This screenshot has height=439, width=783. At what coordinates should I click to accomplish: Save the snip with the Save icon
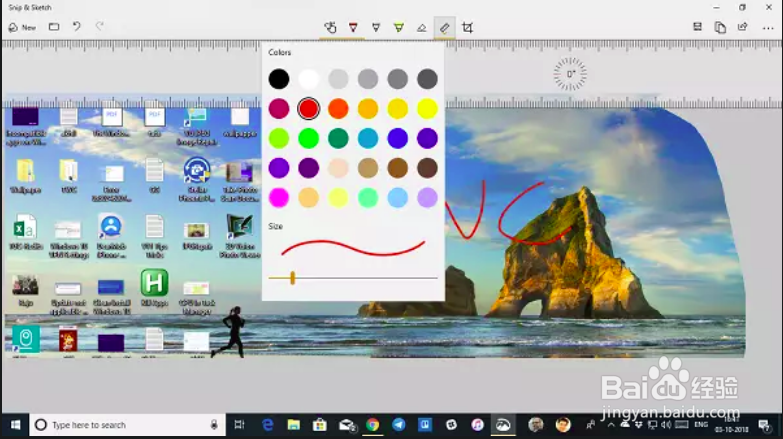coord(697,27)
